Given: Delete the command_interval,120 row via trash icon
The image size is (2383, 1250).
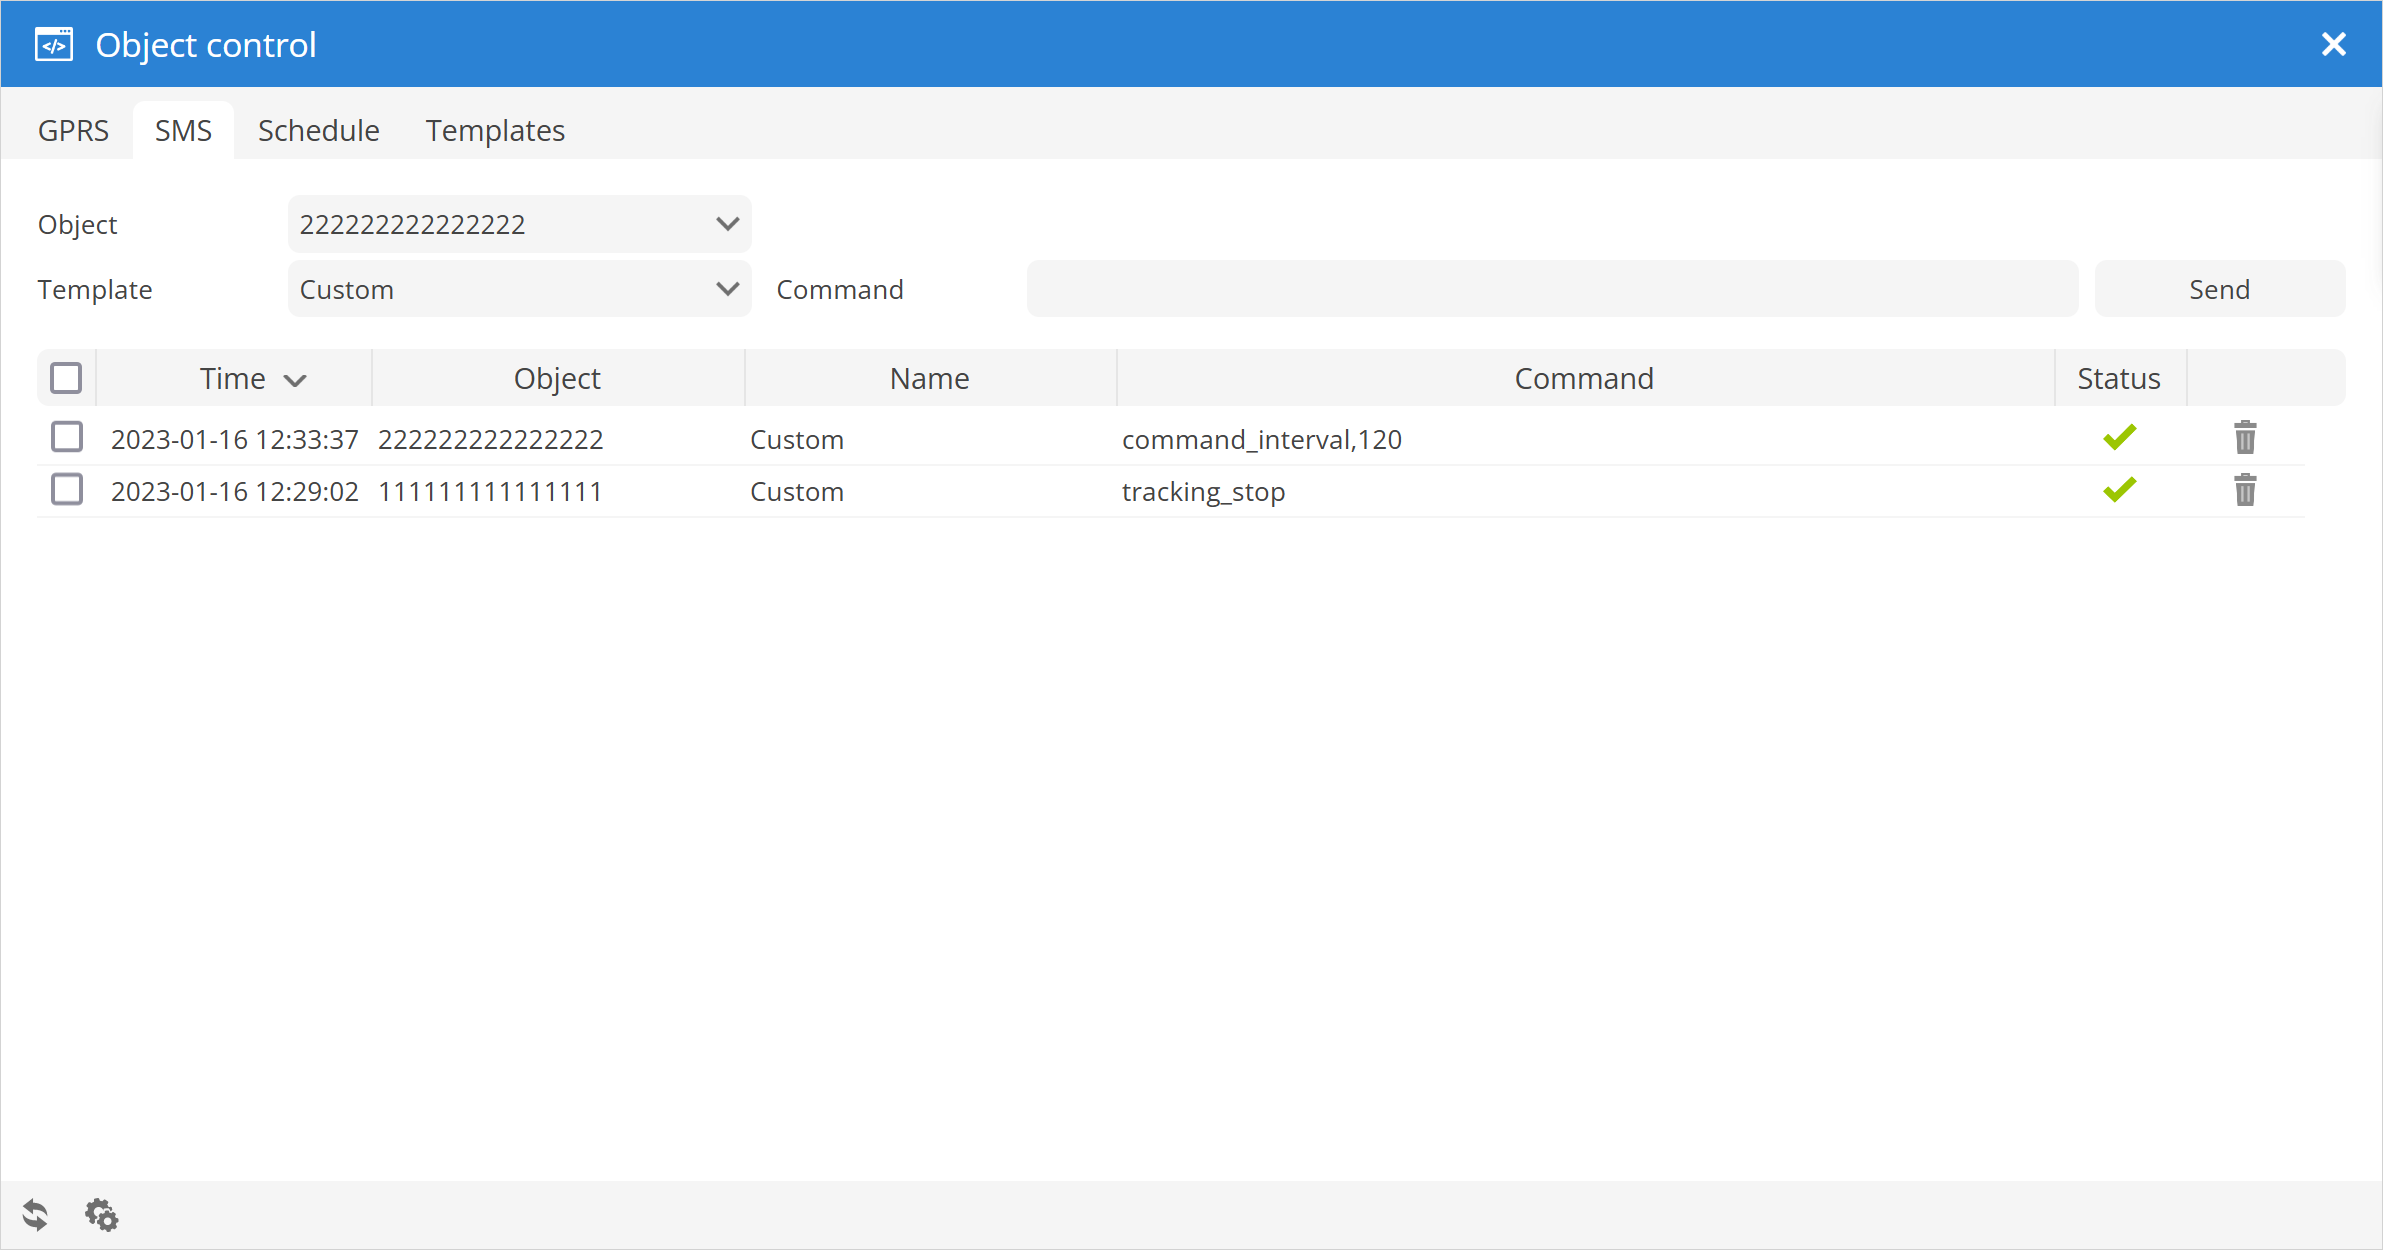Looking at the screenshot, I should [2244, 438].
